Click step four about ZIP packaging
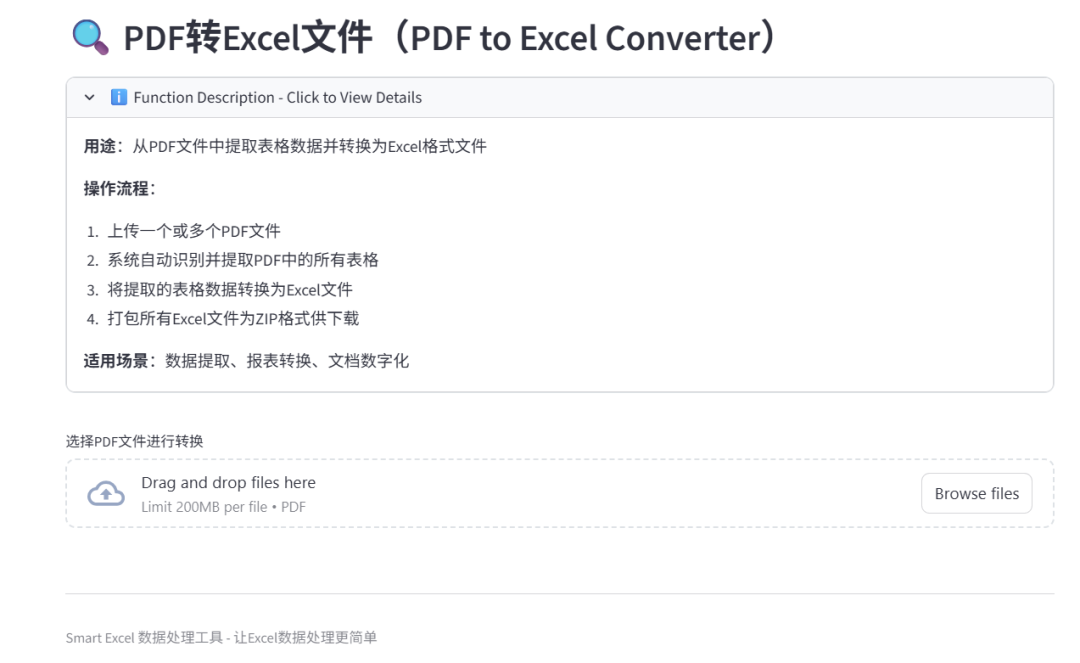 (x=233, y=319)
